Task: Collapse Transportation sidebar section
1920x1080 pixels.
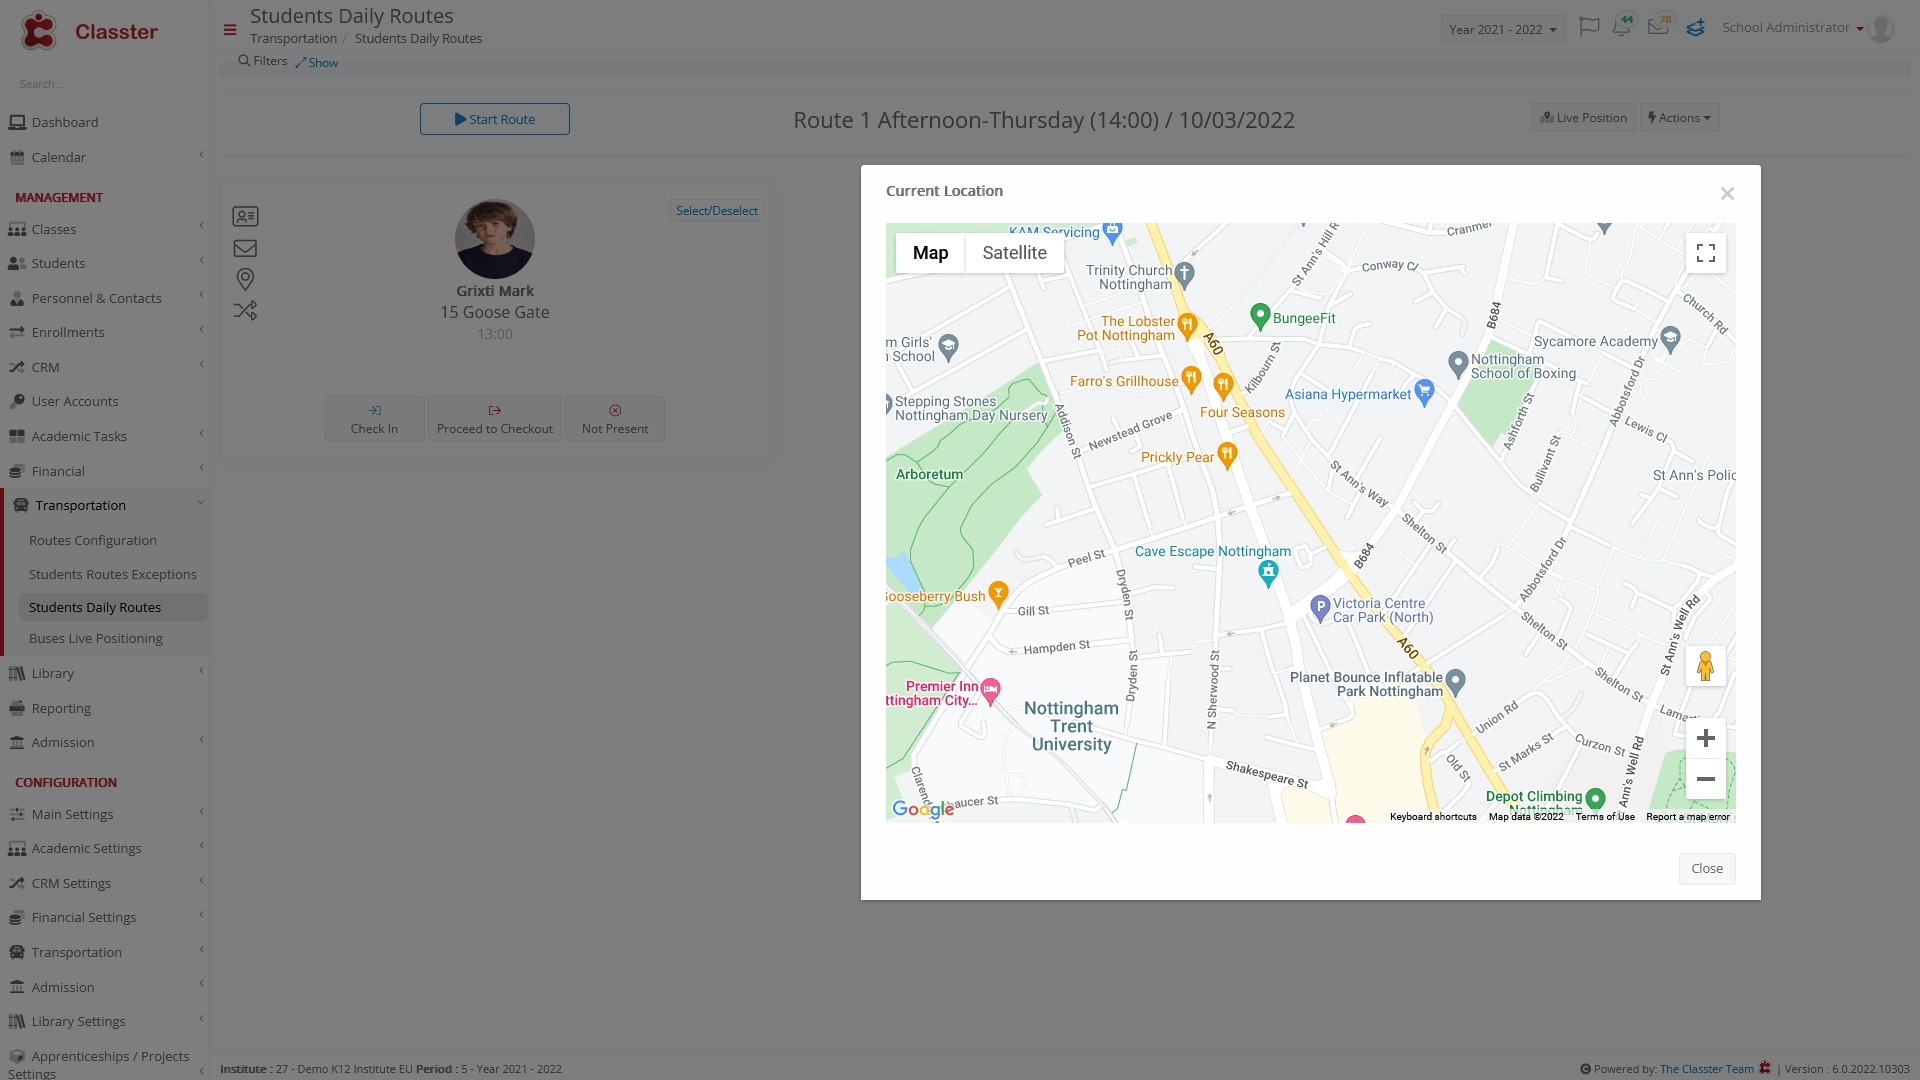Action: tap(106, 505)
